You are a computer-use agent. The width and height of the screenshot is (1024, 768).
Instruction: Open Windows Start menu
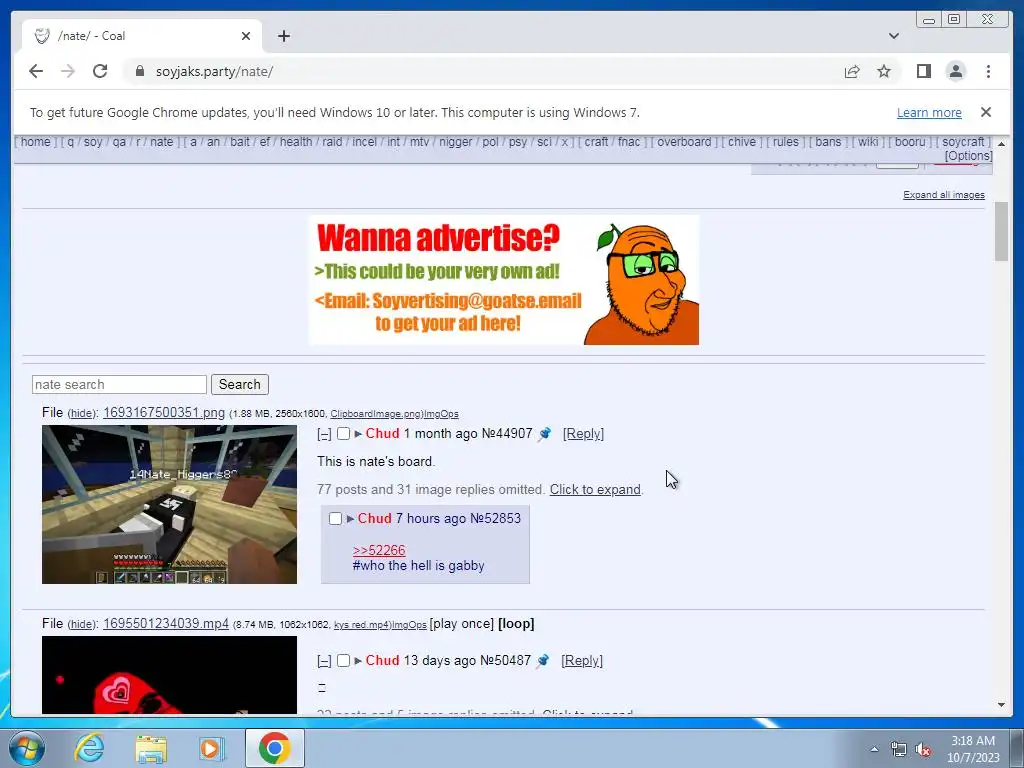[27, 748]
